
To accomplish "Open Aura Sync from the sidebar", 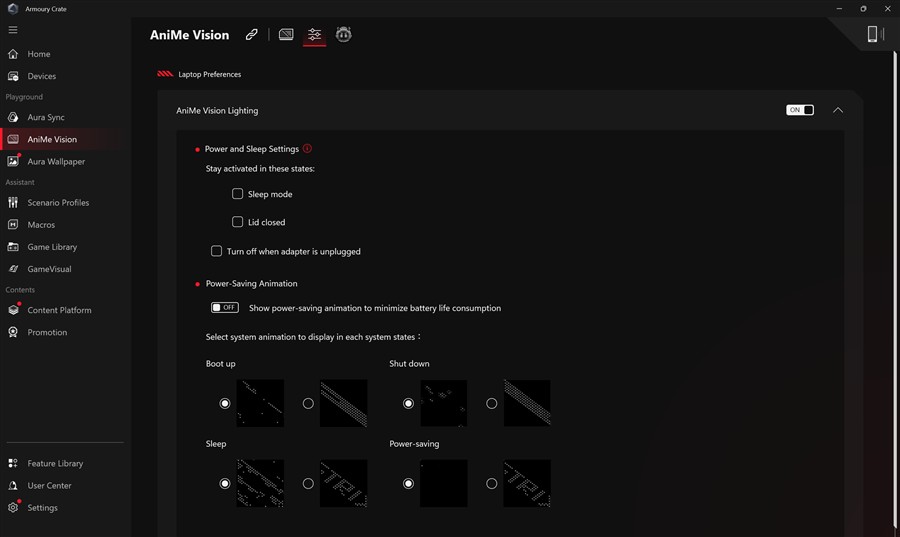I will 46,118.
